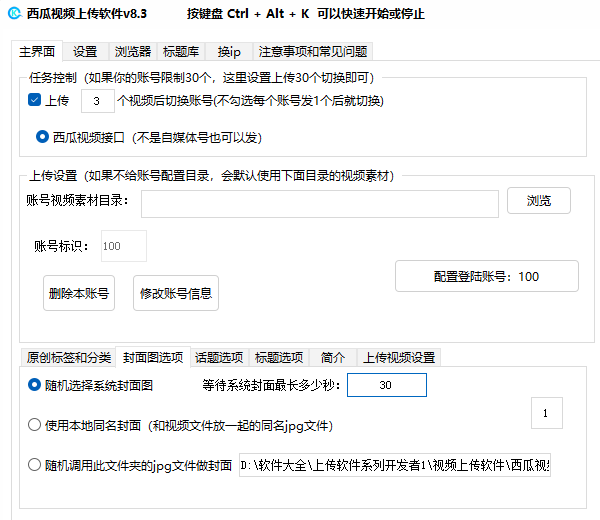Image resolution: width=600 pixels, height=520 pixels.
Task: Open the 标题选项 tab
Action: pyautogui.click(x=279, y=357)
